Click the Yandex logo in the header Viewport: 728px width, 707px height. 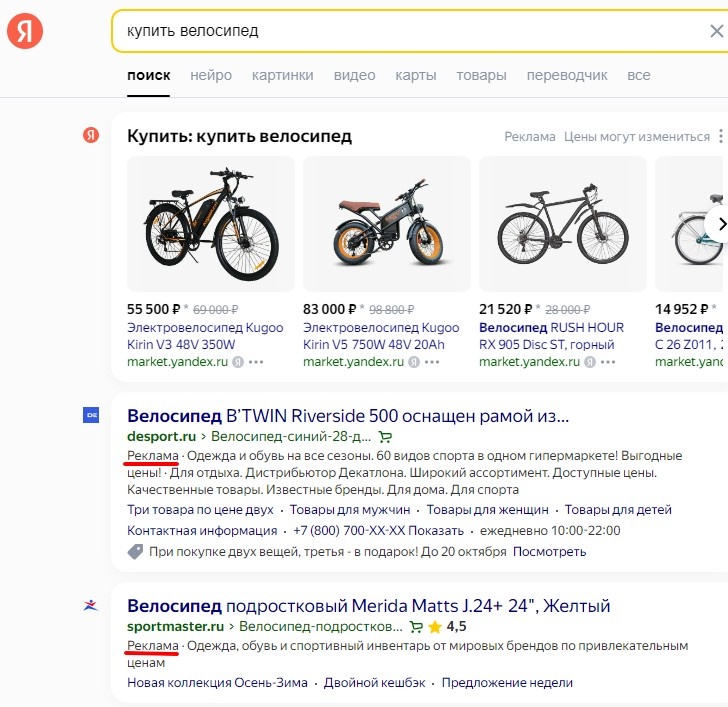(x=25, y=31)
